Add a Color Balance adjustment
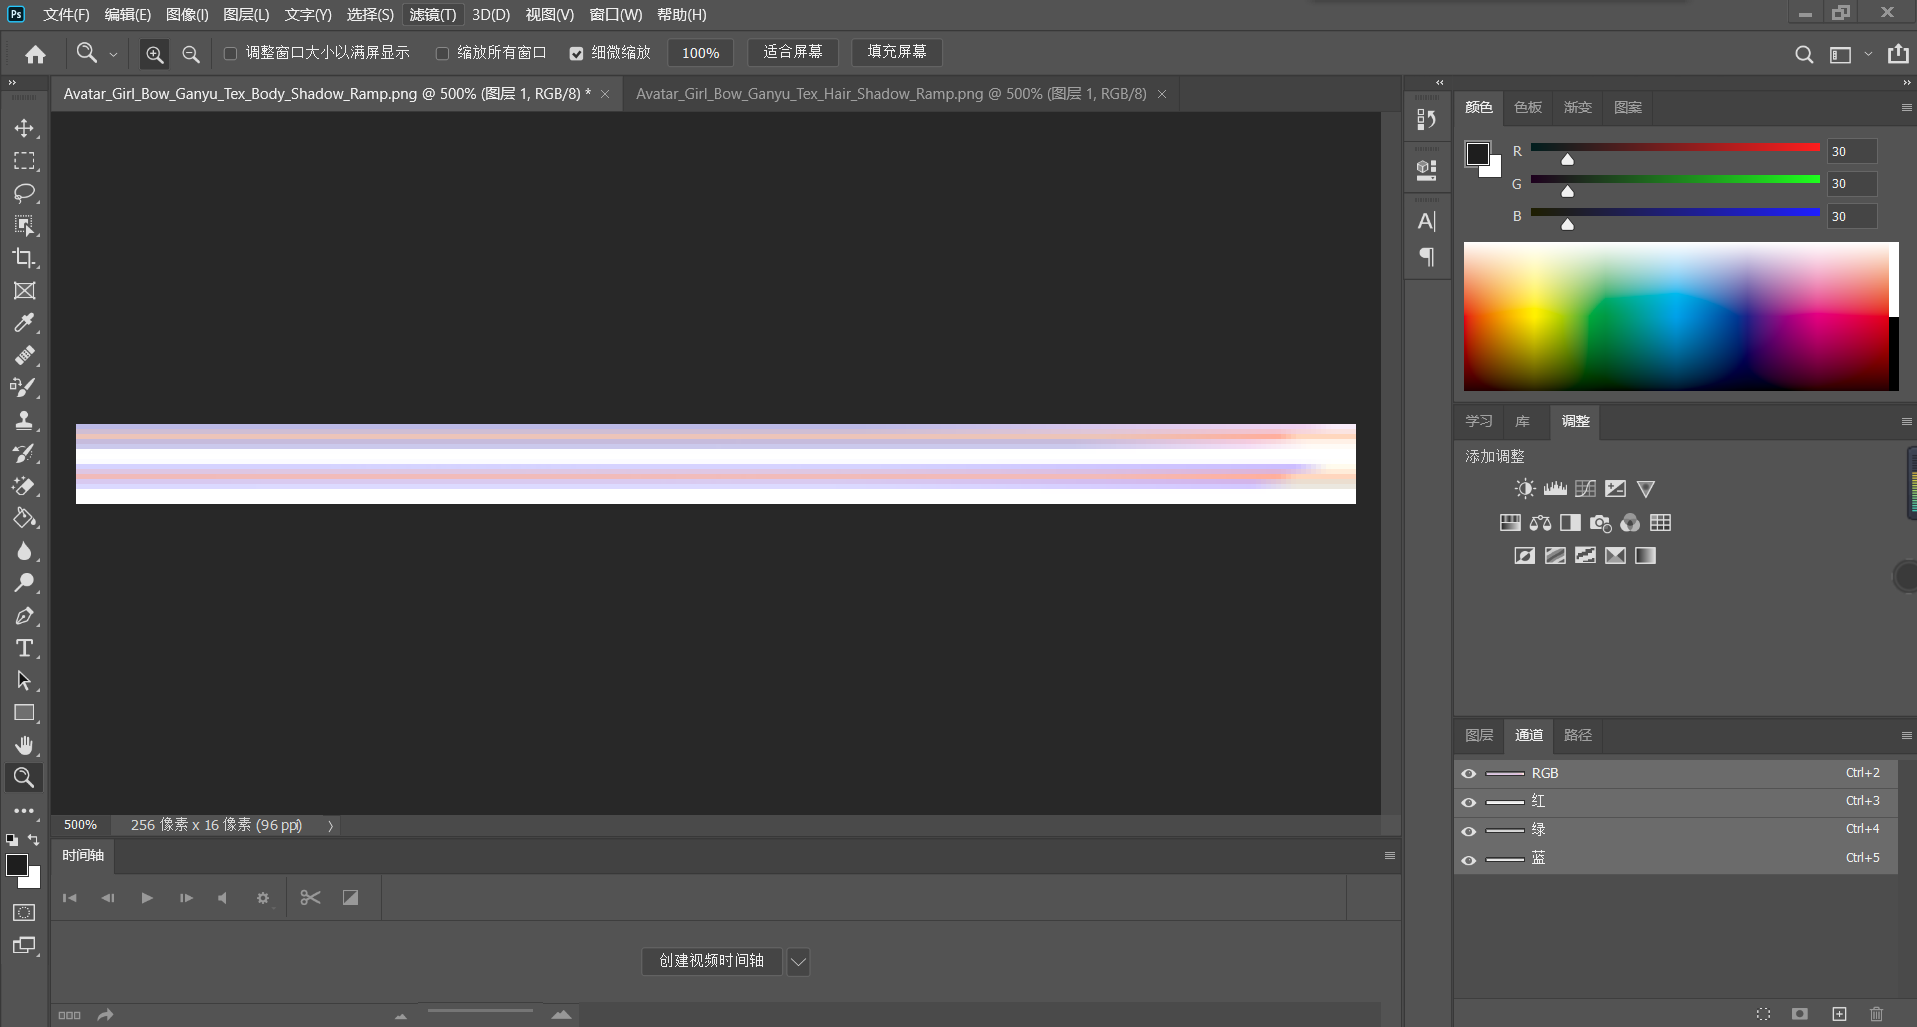This screenshot has width=1917, height=1027. 1540,523
